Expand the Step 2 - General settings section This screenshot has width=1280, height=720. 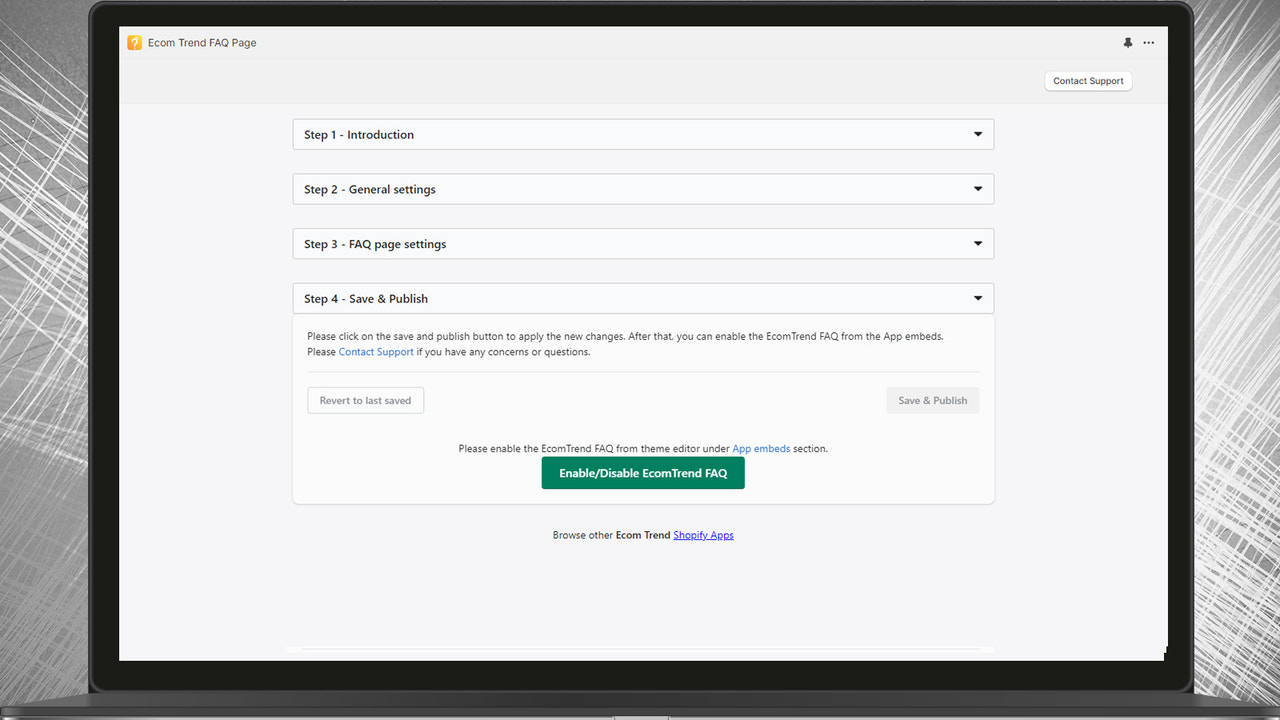[x=643, y=188]
